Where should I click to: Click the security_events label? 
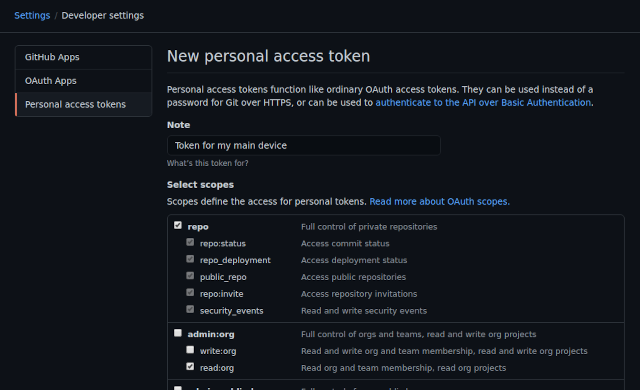click(231, 311)
